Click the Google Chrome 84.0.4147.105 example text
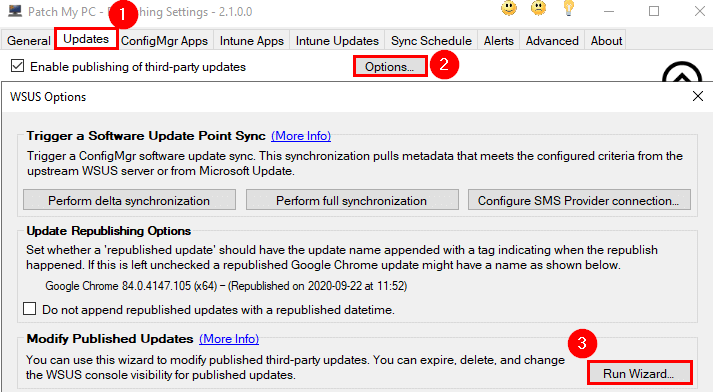The width and height of the screenshot is (713, 392). 226,286
